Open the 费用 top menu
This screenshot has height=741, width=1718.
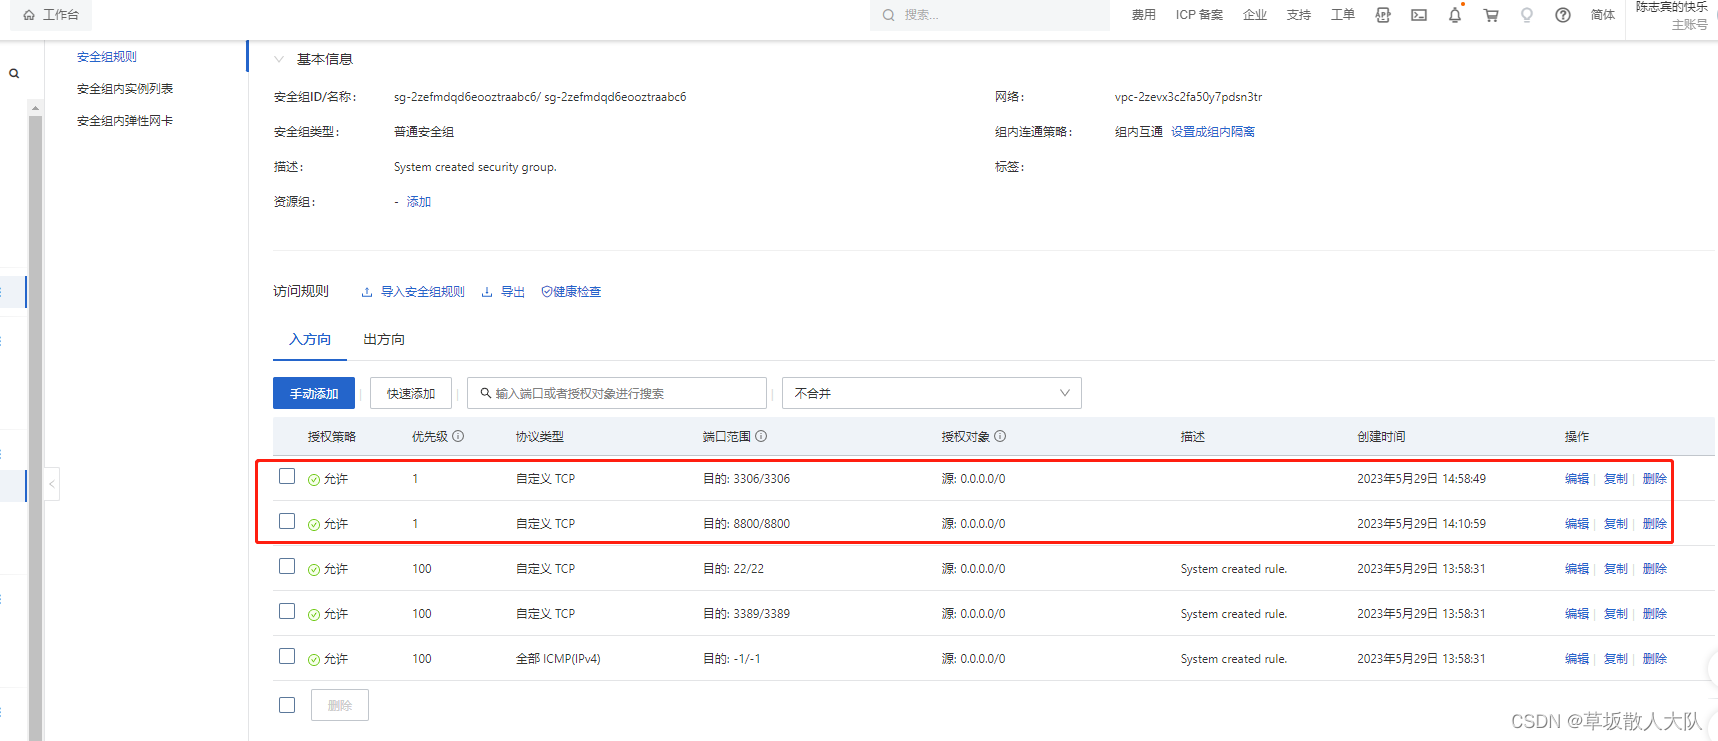click(1144, 15)
